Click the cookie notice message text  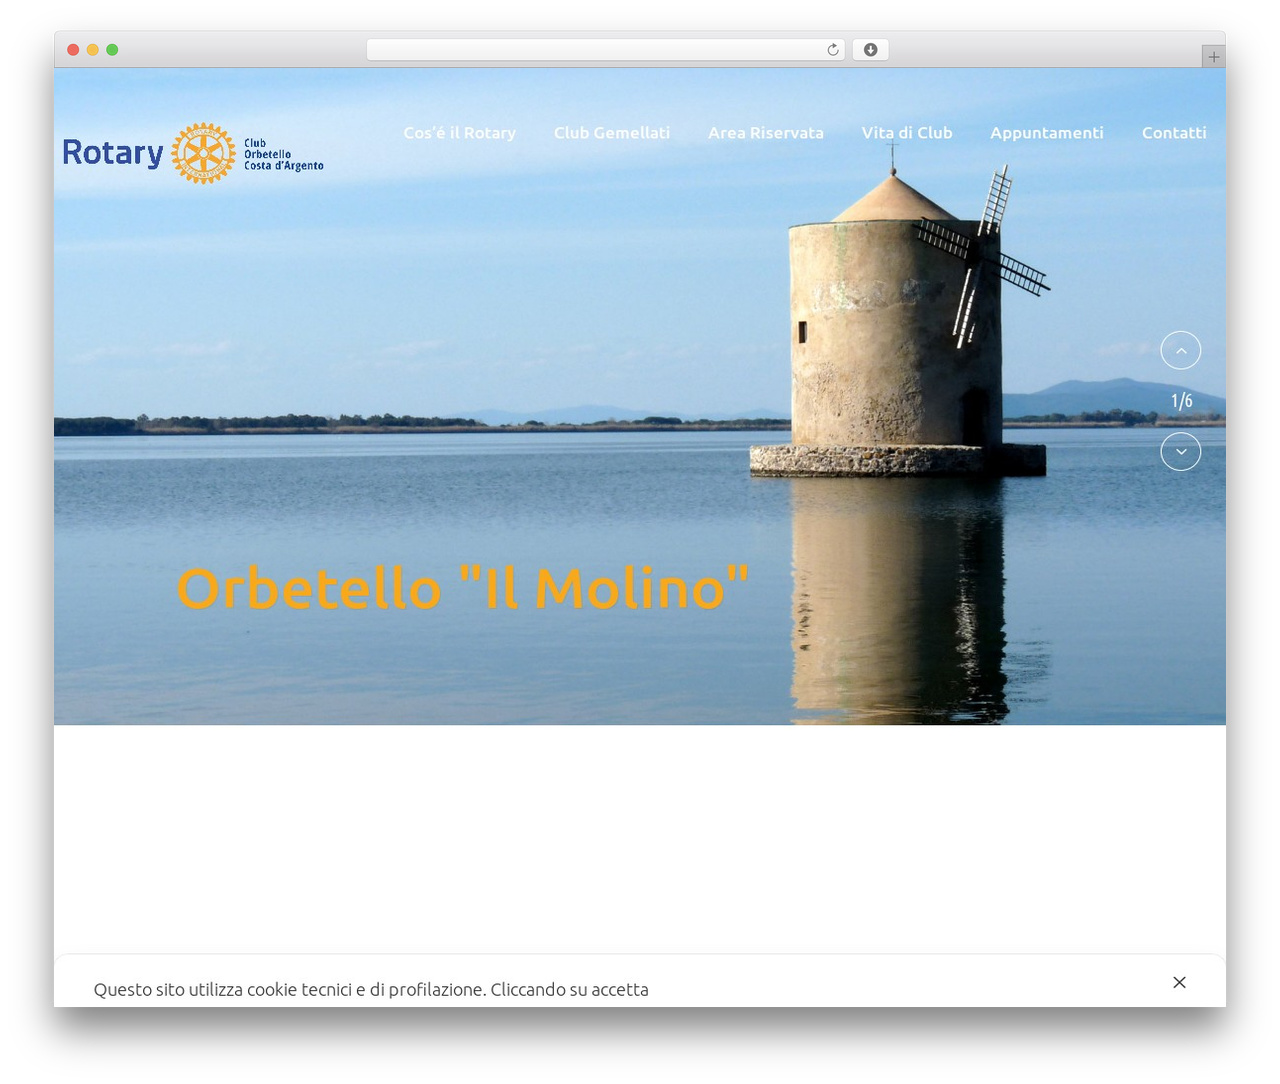coord(371,989)
